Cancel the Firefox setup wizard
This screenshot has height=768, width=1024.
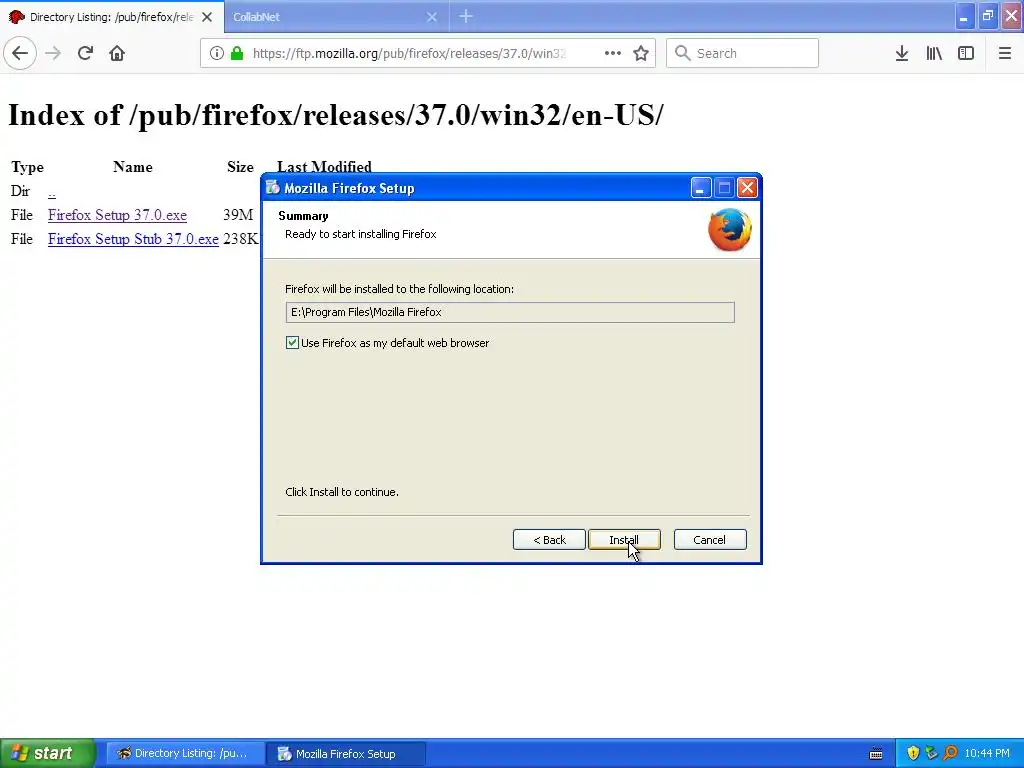click(x=710, y=539)
